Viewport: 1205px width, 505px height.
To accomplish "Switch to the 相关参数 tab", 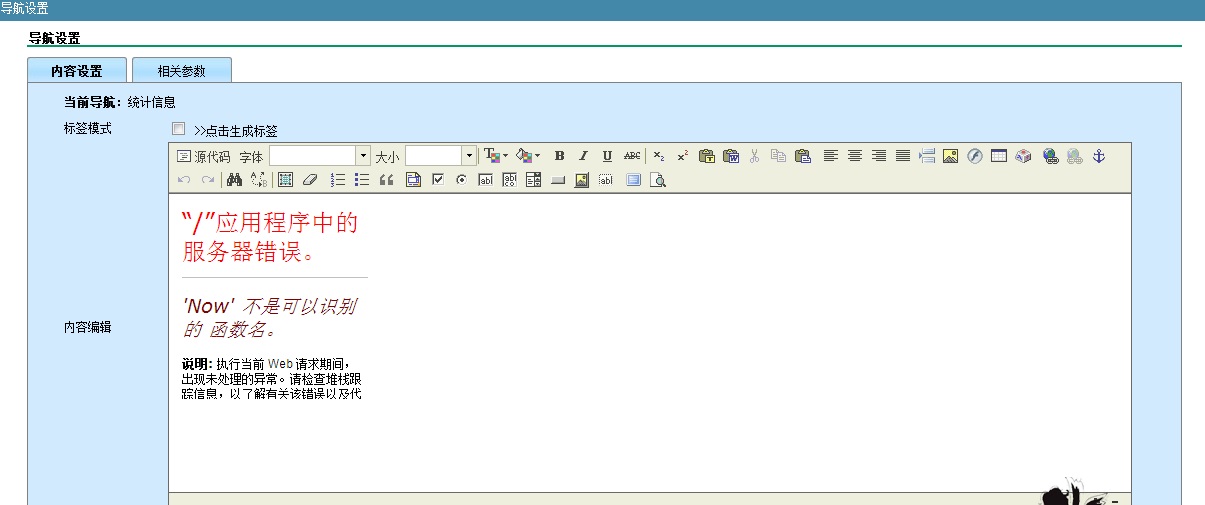I will click(181, 71).
